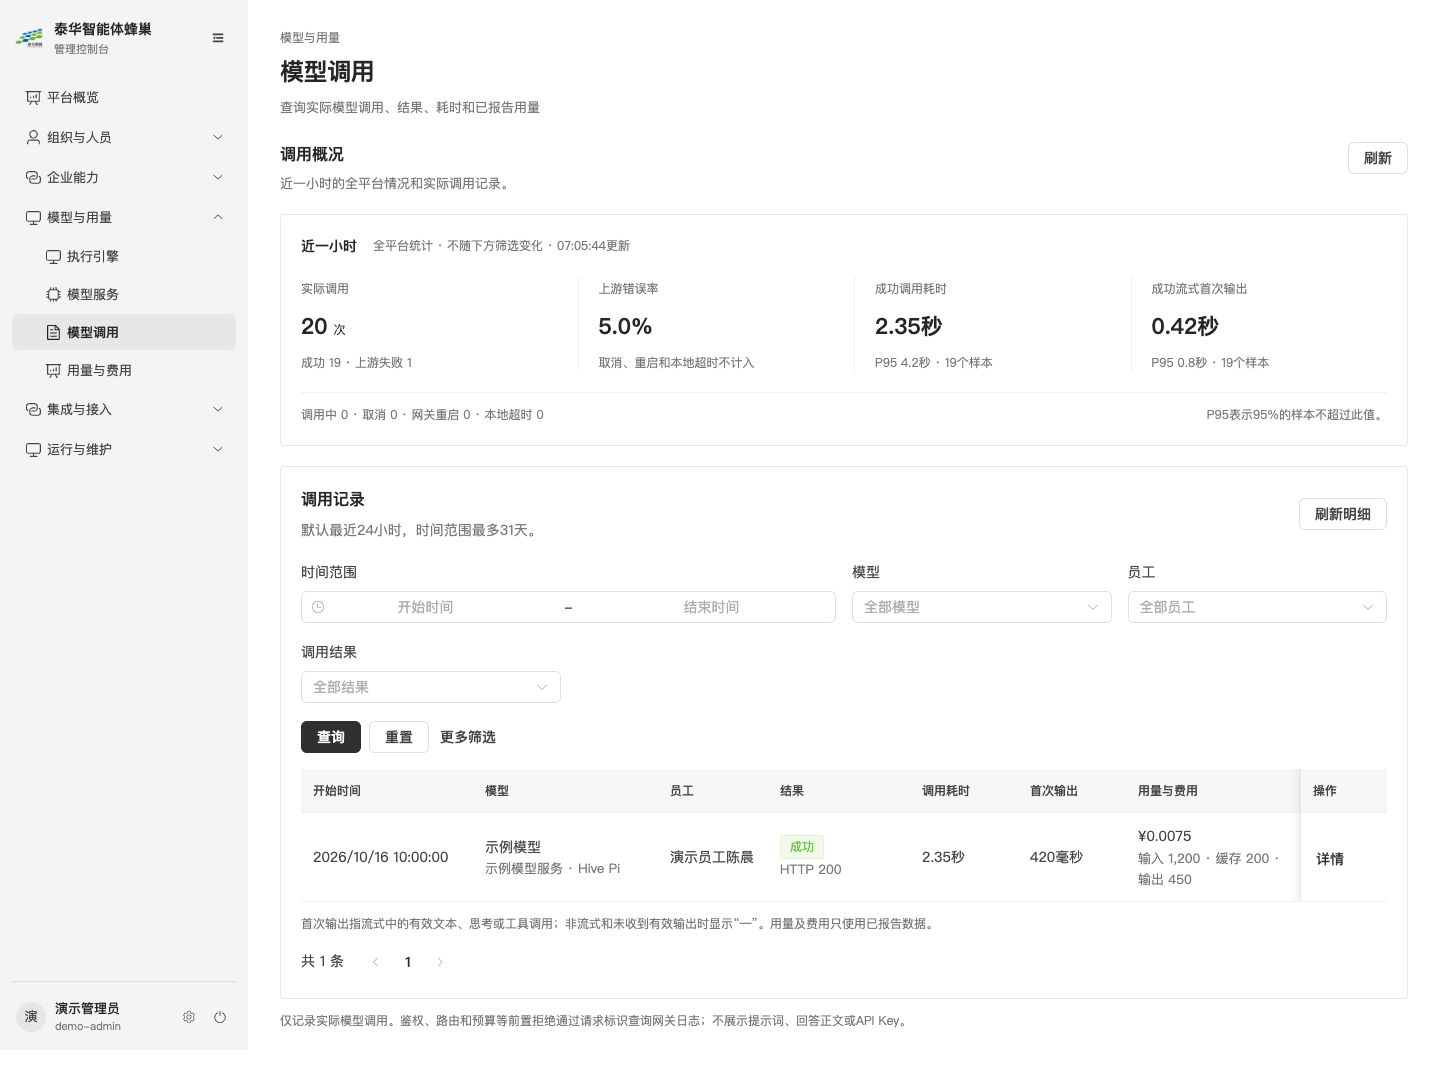Image resolution: width=1440 pixels, height=1071 pixels.
Task: Click the previous page arrow
Action: point(376,962)
